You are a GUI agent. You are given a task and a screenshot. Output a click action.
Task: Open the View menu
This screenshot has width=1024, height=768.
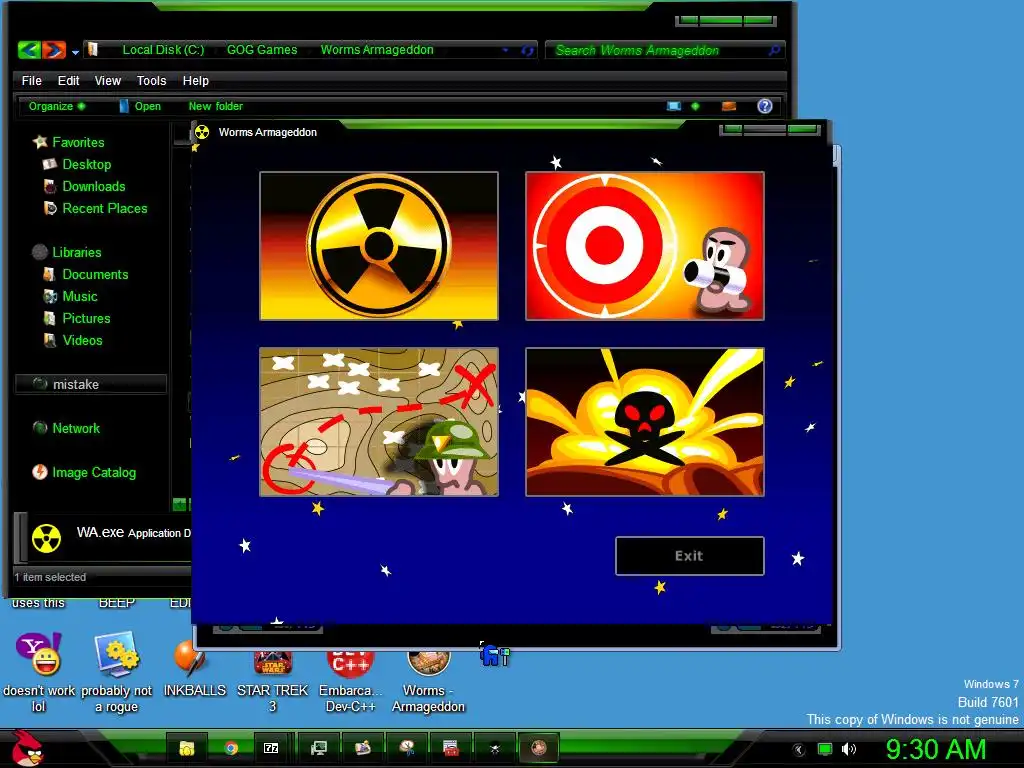[x=108, y=80]
